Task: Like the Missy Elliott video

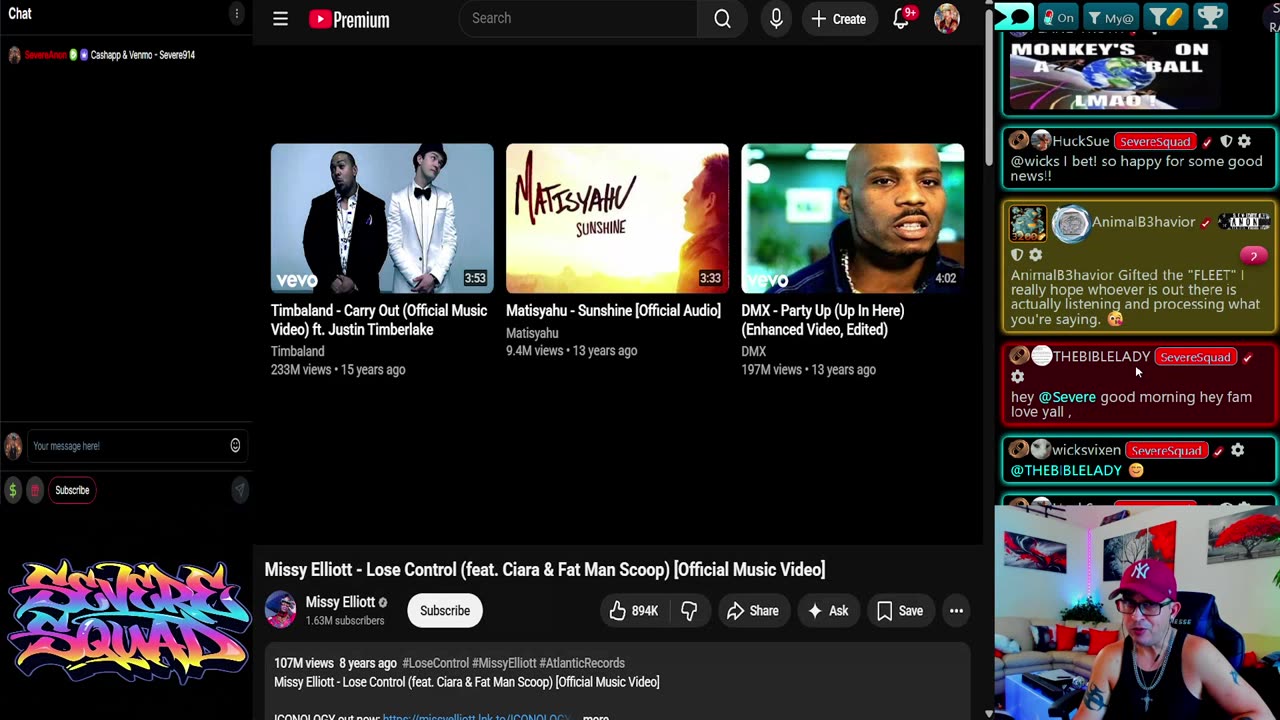Action: pyautogui.click(x=633, y=611)
